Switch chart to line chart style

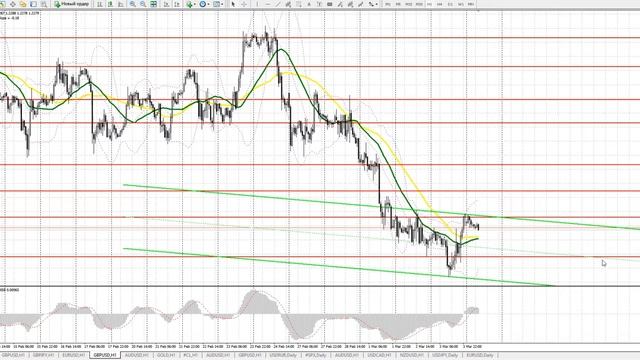click(121, 4)
